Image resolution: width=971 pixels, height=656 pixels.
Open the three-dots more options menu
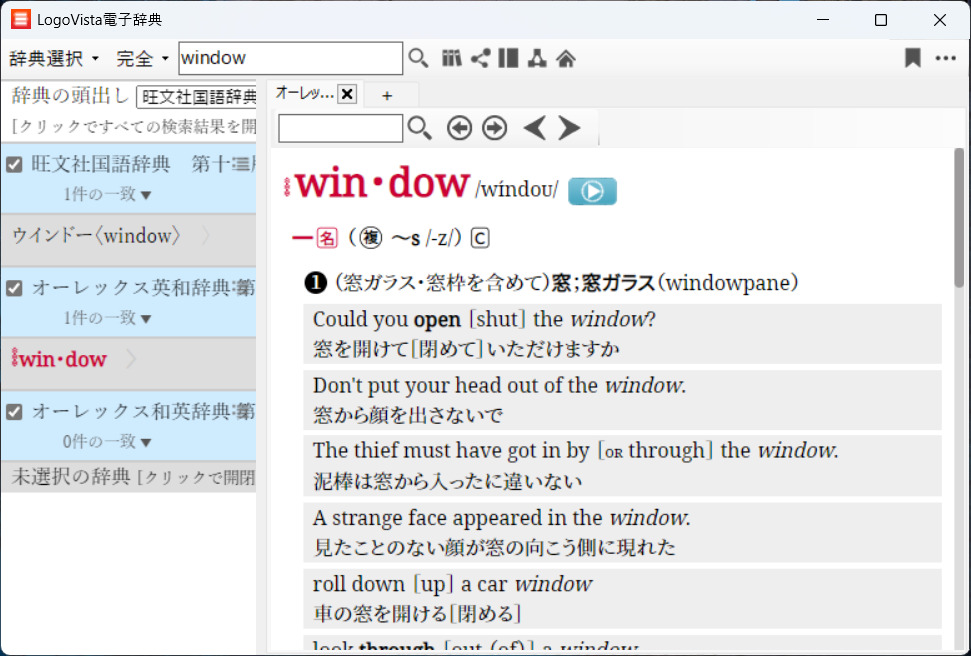[945, 59]
